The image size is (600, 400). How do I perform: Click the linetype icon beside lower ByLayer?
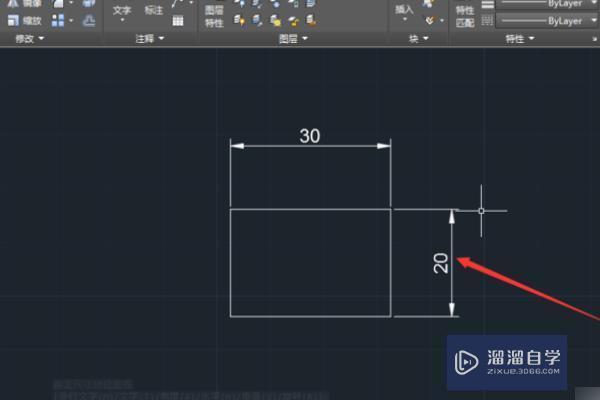tap(487, 21)
